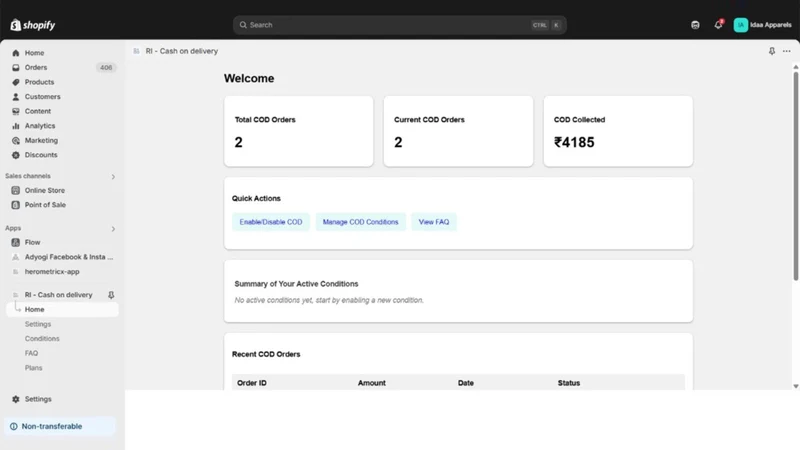Click the Settings gear icon in the sidebar
The width and height of the screenshot is (800, 450).
(x=16, y=399)
